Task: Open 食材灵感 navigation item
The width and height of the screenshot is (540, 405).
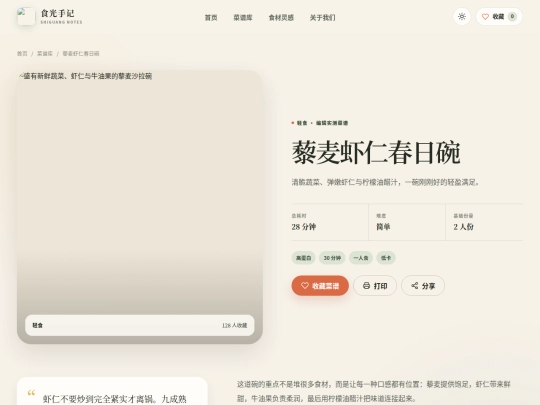Action: click(281, 18)
